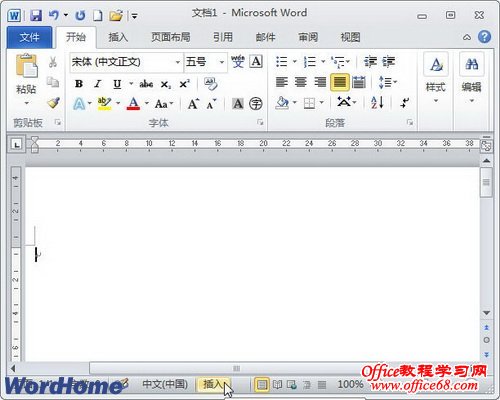Click the Undo arrow icon
Image resolution: width=500 pixels, height=400 pixels.
coord(54,15)
